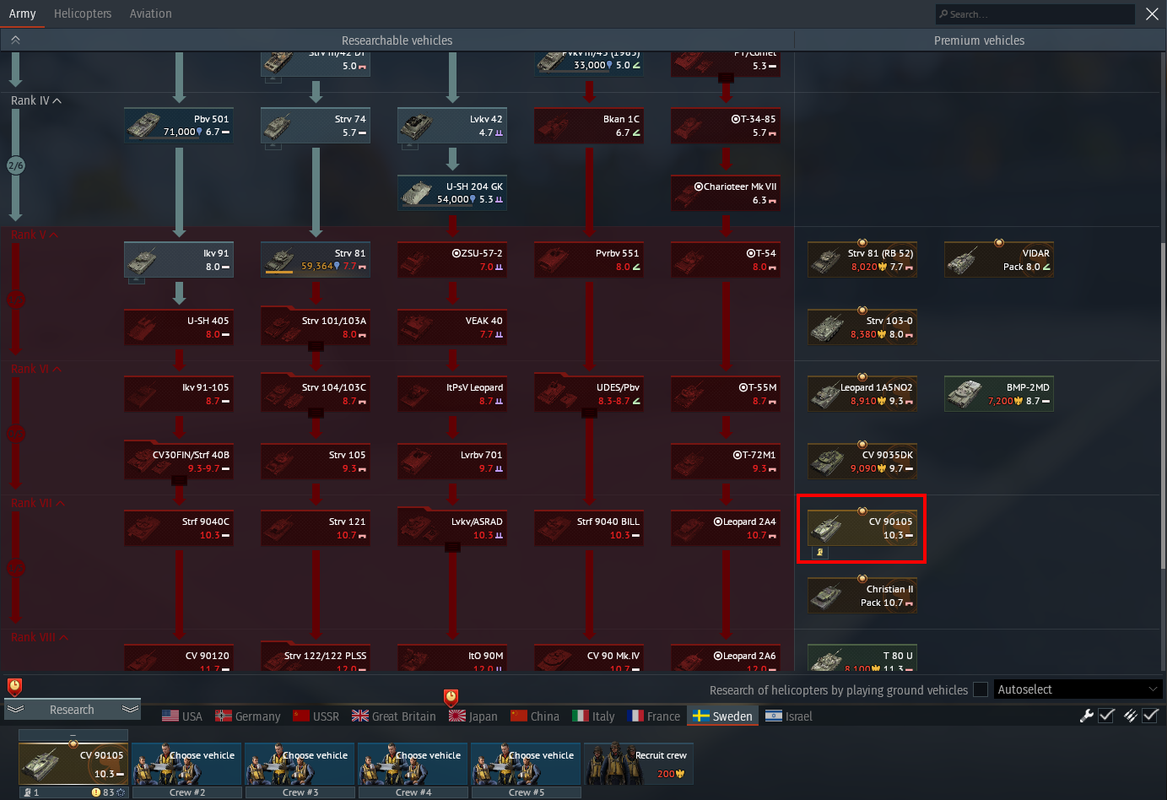Select the locked Bkan 1C card
Image resolution: width=1167 pixels, height=800 pixels.
[589, 126]
